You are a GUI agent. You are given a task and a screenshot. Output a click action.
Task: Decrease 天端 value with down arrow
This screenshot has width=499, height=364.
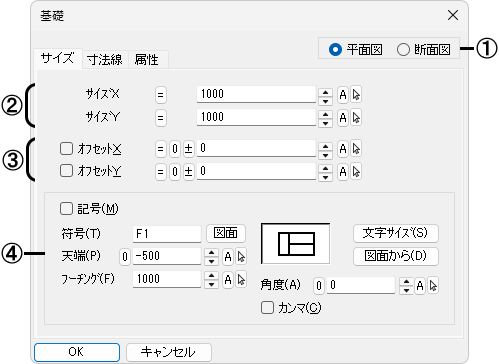click(211, 261)
